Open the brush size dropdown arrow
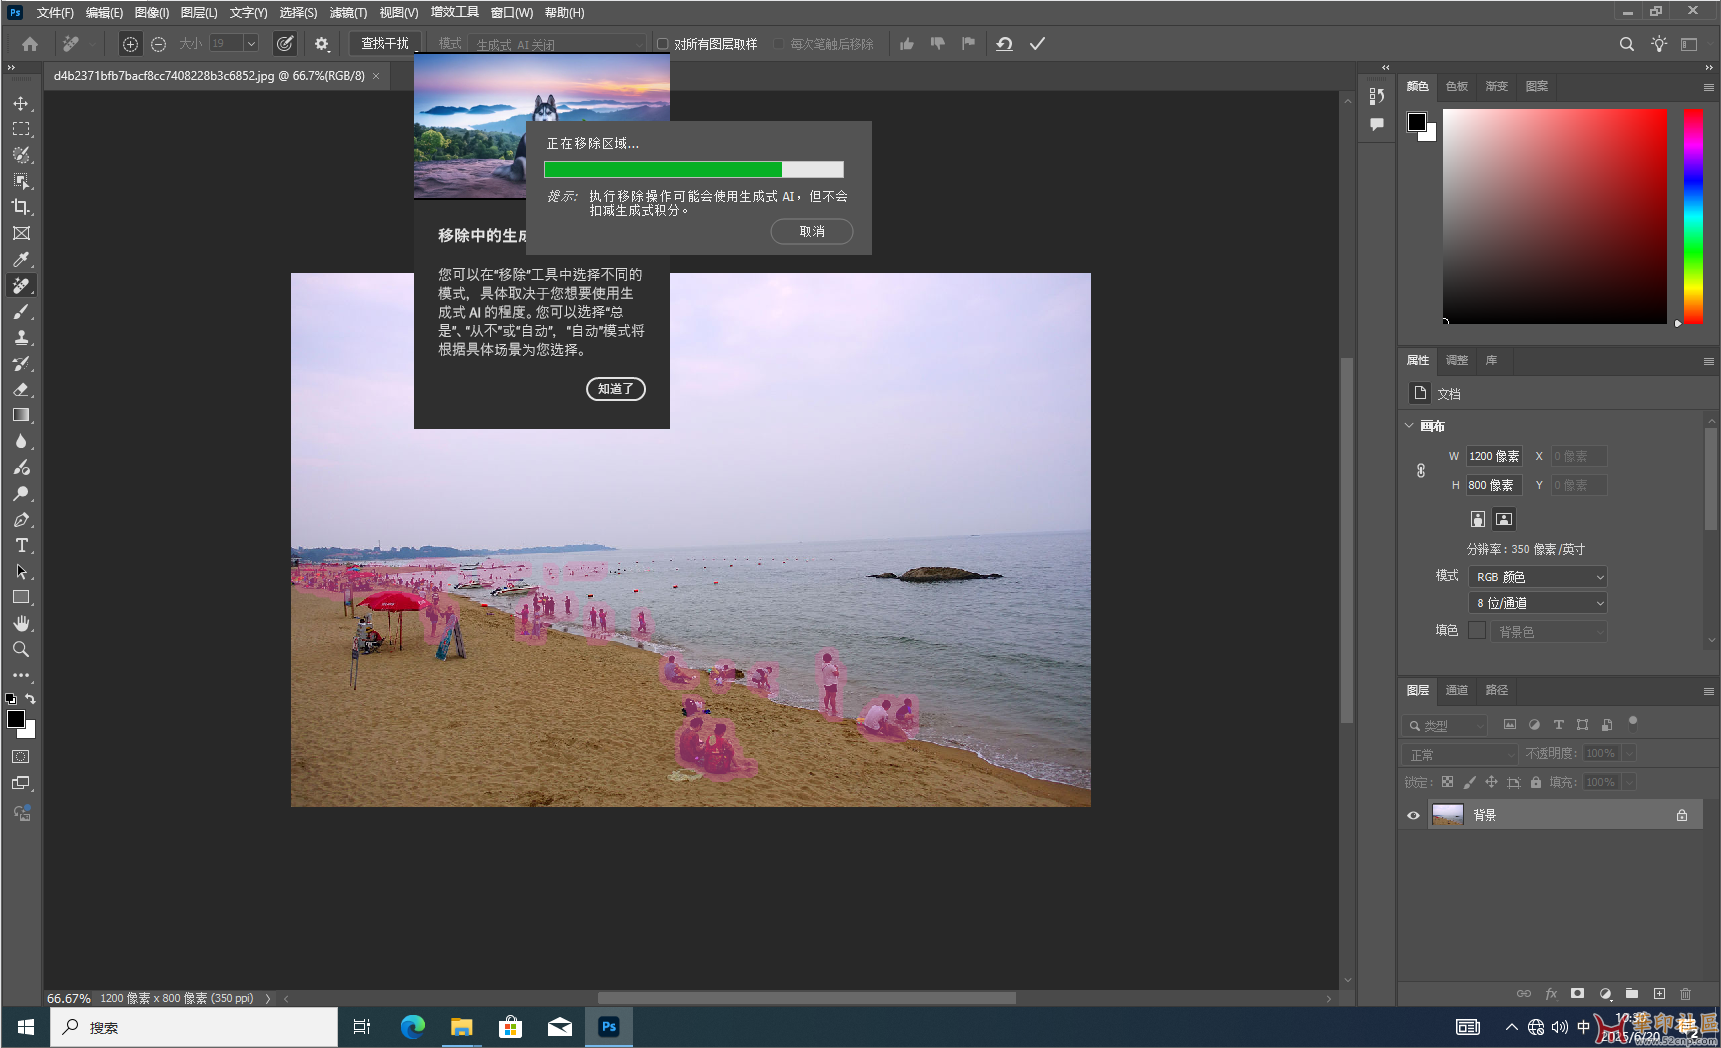Screen dimensions: 1721x1048 [x=251, y=44]
